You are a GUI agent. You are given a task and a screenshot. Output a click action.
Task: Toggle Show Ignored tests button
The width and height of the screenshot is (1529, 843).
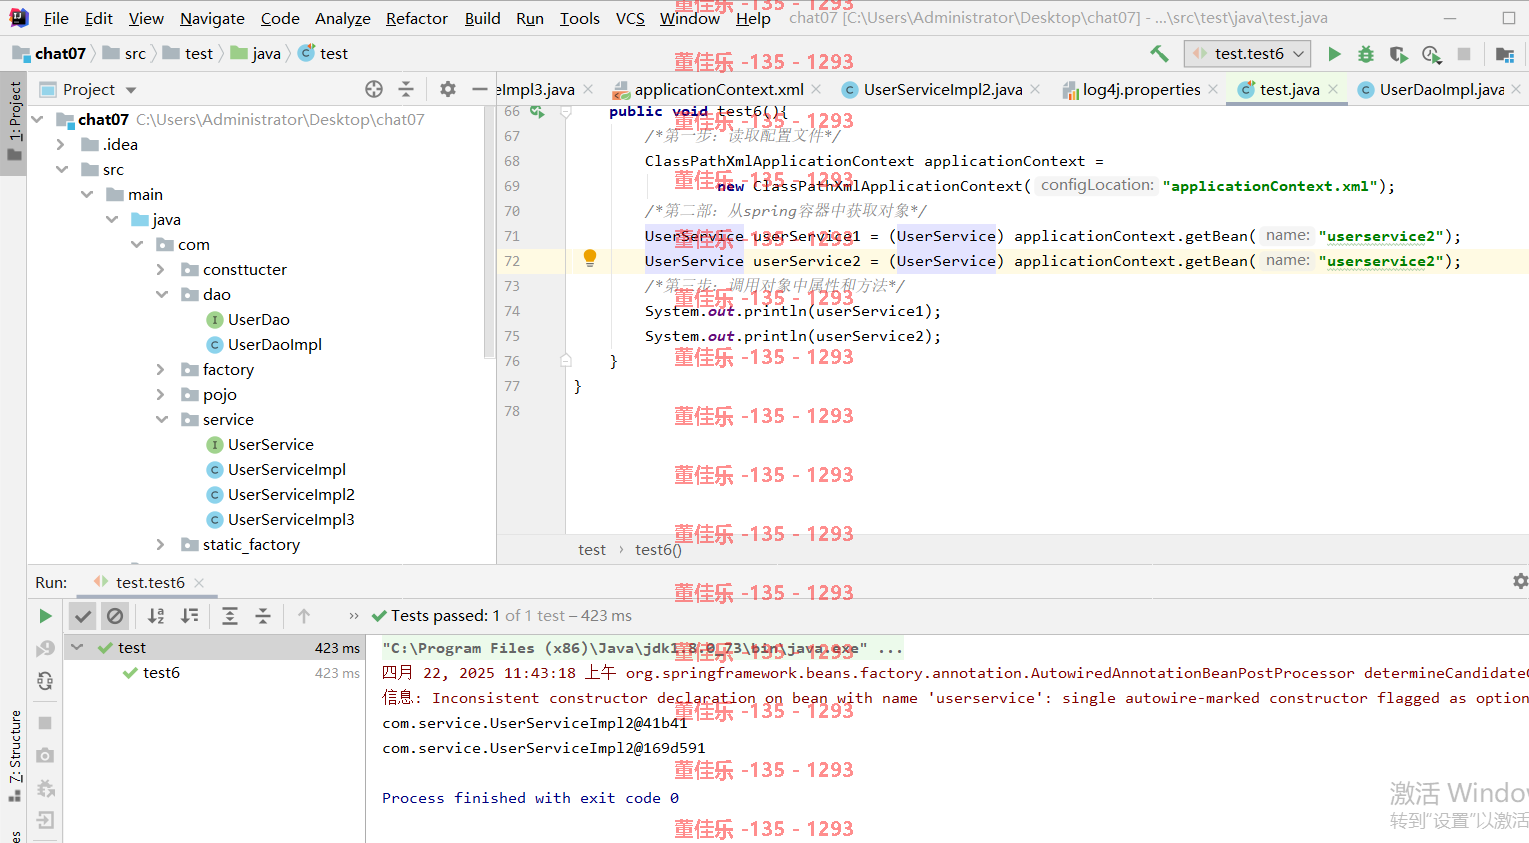pyautogui.click(x=115, y=616)
